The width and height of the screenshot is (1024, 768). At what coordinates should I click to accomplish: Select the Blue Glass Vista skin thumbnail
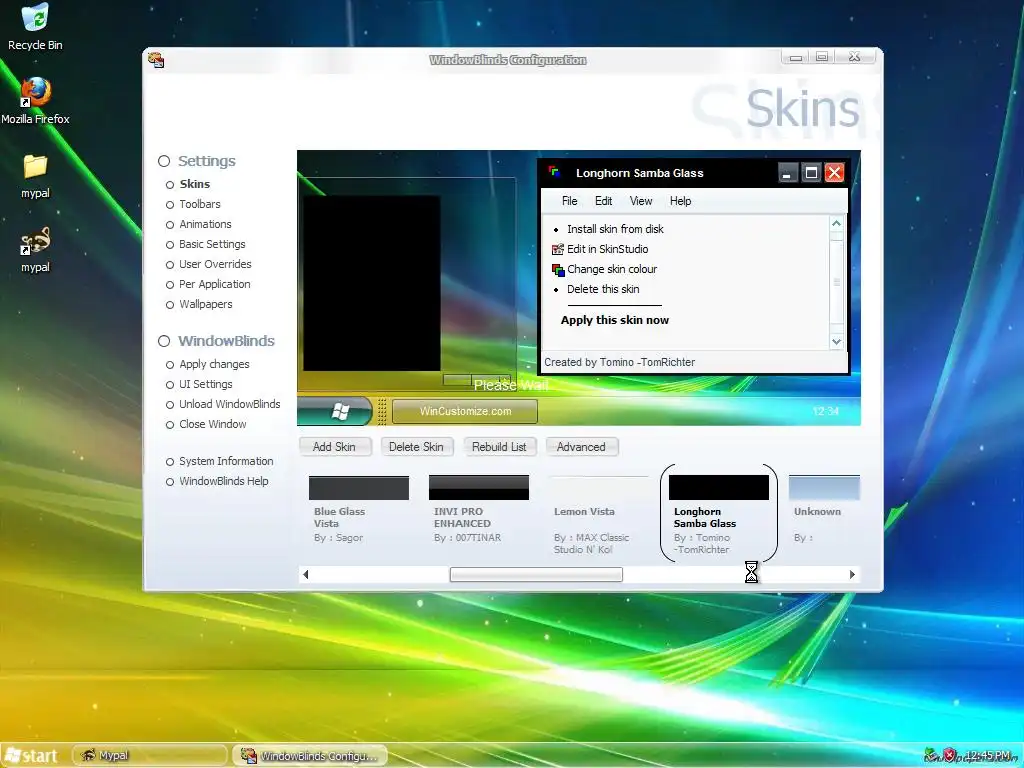coord(359,488)
